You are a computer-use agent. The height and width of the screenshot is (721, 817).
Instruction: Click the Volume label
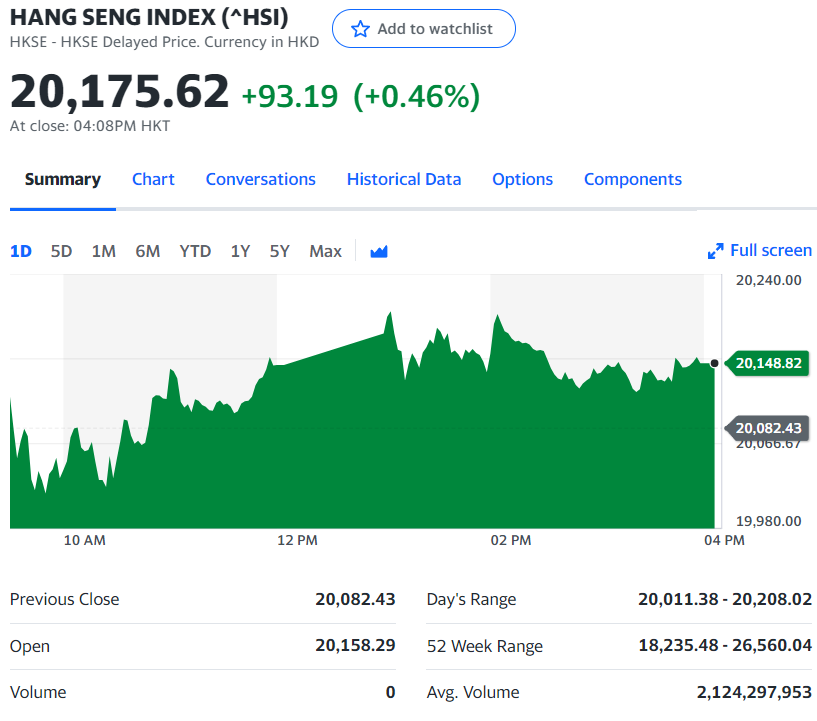tap(38, 692)
